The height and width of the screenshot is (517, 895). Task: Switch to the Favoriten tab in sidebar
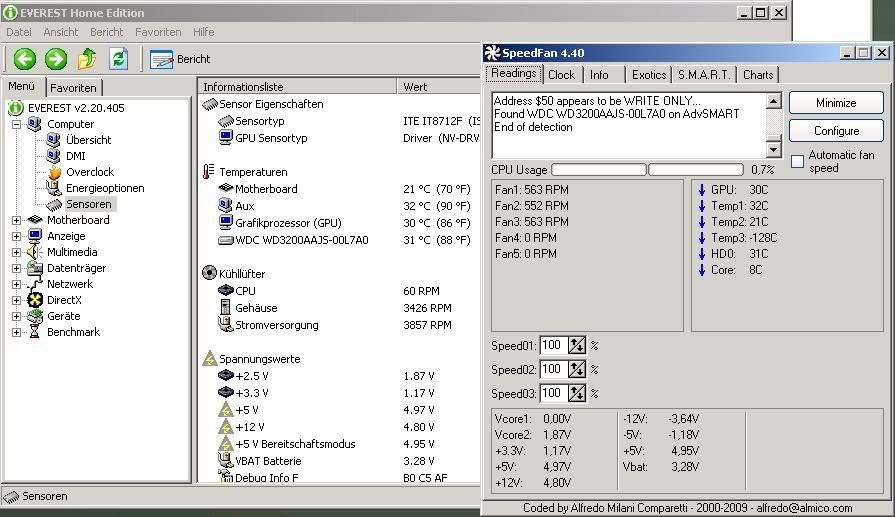[x=73, y=88]
